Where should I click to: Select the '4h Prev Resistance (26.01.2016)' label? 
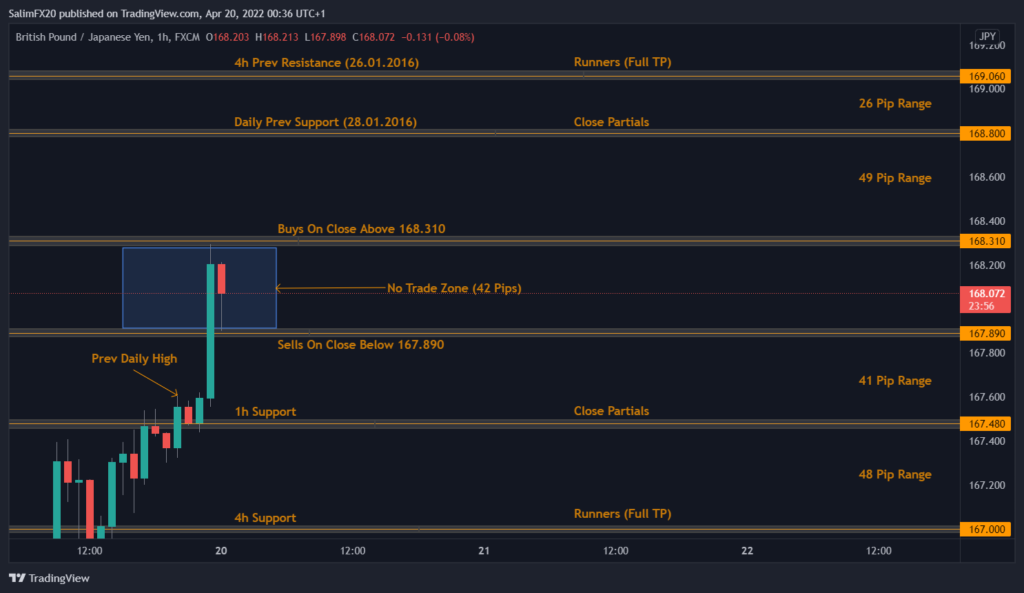pyautogui.click(x=326, y=63)
